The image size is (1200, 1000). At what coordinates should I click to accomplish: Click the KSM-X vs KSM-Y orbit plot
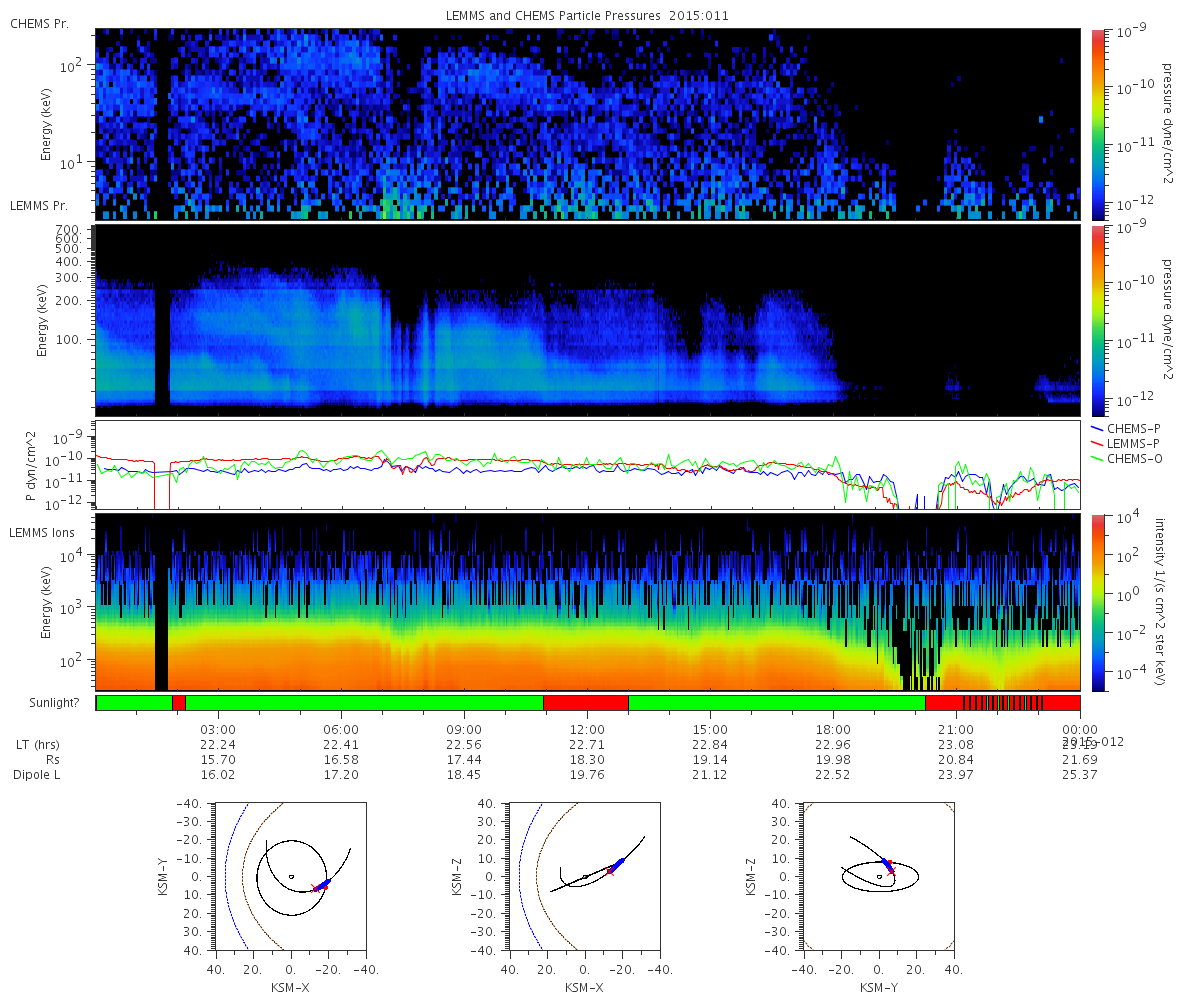pos(290,875)
